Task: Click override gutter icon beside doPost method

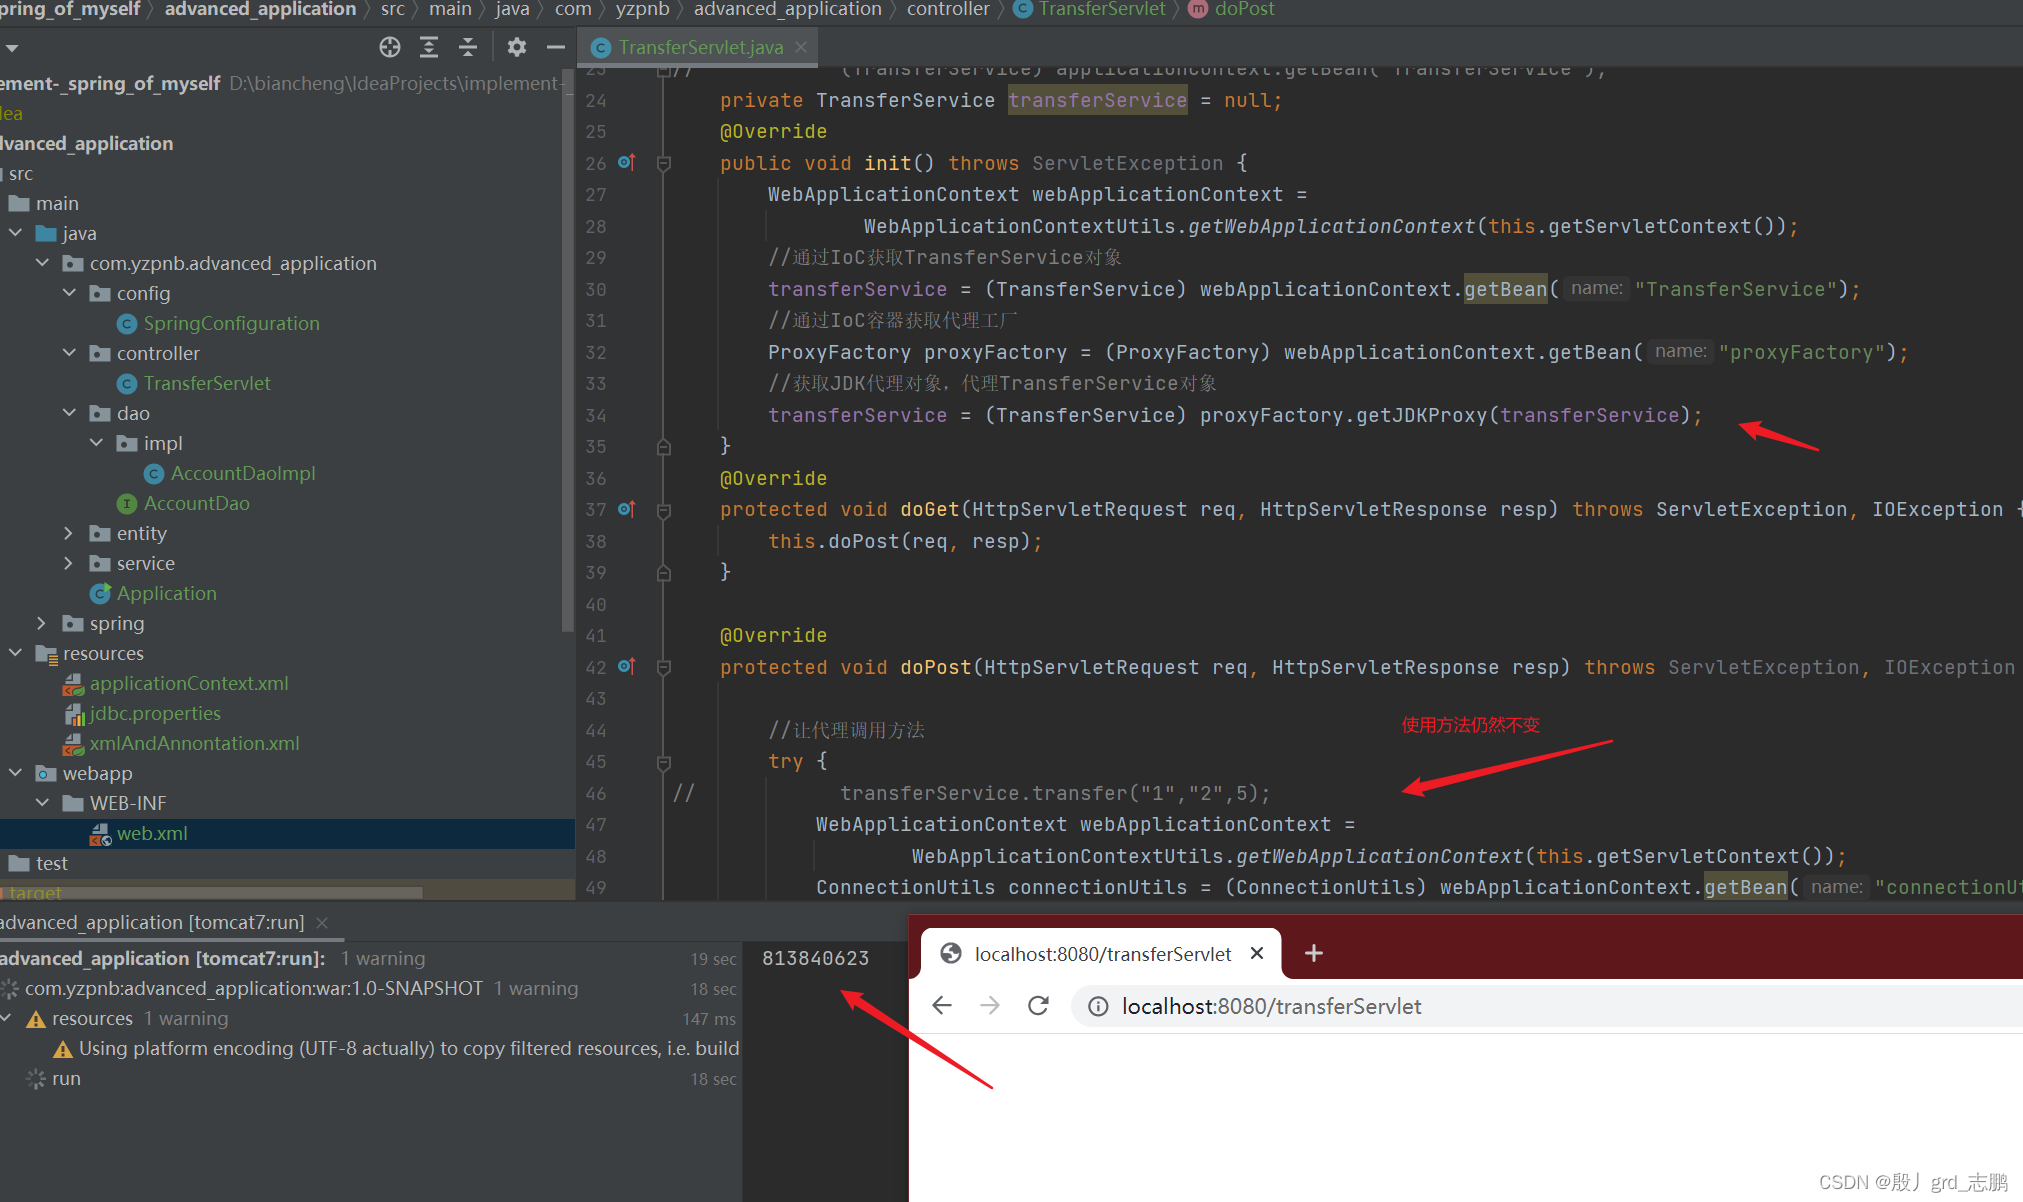Action: [627, 666]
